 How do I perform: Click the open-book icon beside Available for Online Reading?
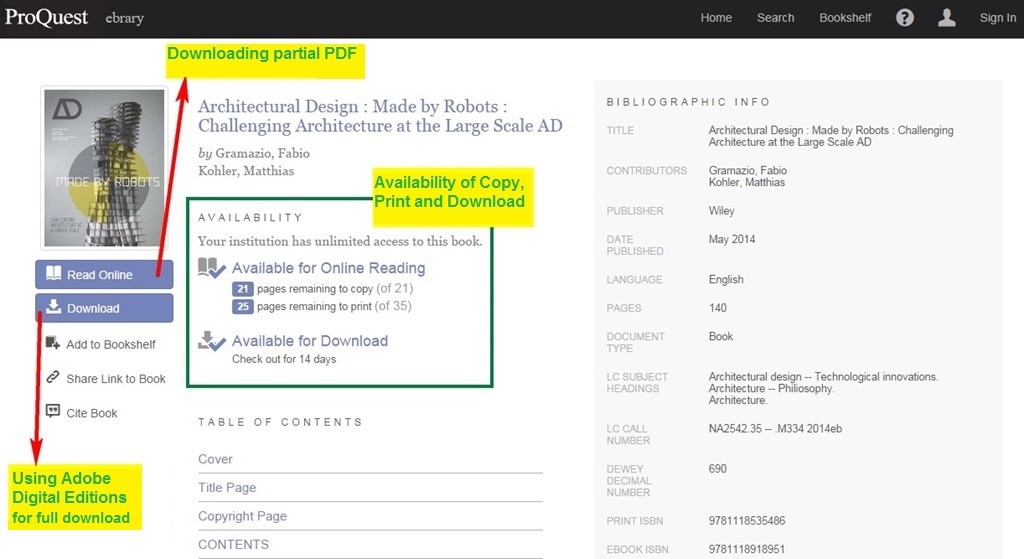coord(212,267)
